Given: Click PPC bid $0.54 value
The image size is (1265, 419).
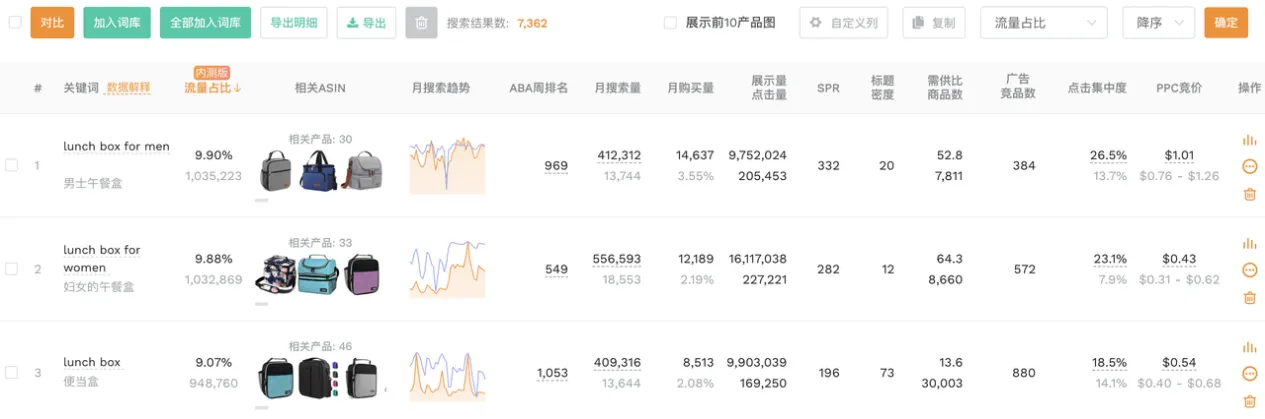Looking at the screenshot, I should (x=1179, y=363).
